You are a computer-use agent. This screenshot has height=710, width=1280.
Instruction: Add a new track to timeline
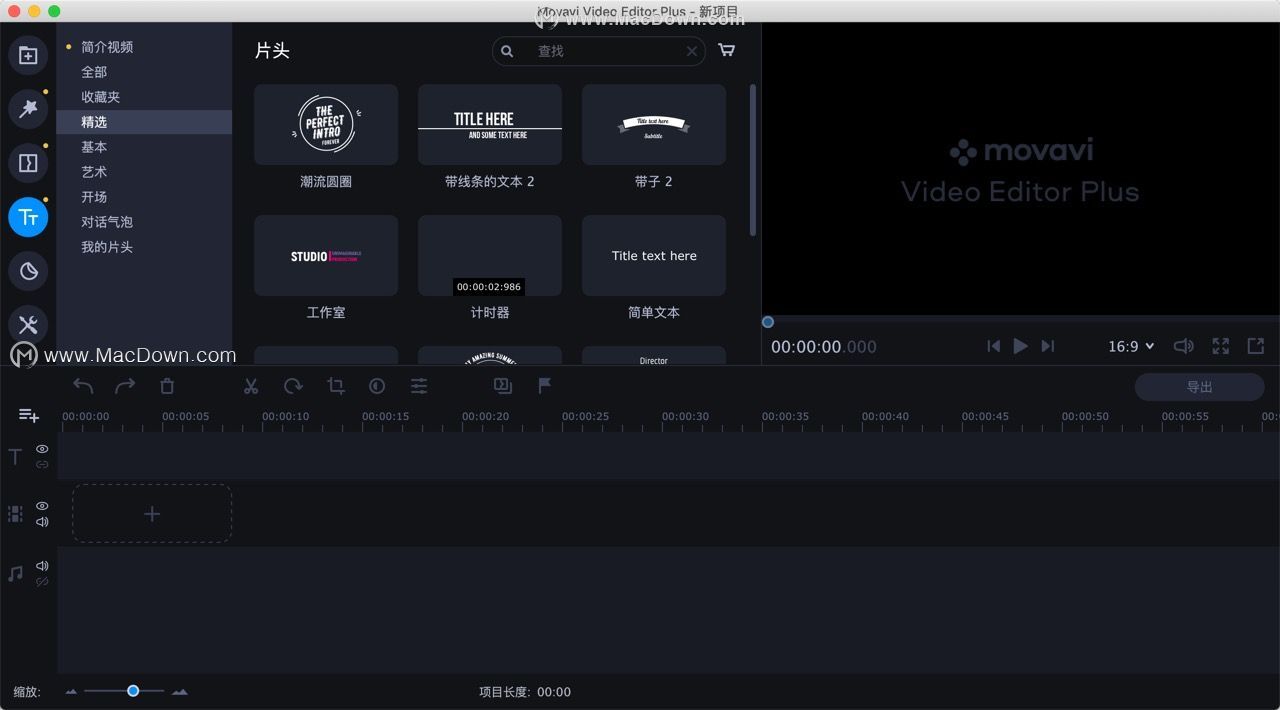29,415
